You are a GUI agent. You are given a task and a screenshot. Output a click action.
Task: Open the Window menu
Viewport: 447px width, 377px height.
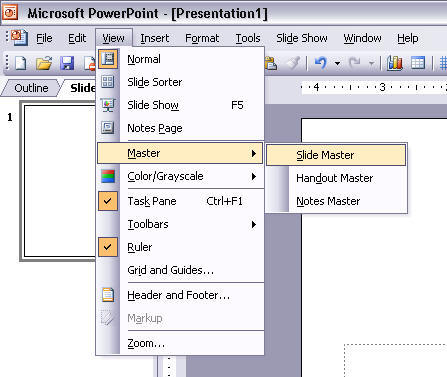click(x=362, y=38)
